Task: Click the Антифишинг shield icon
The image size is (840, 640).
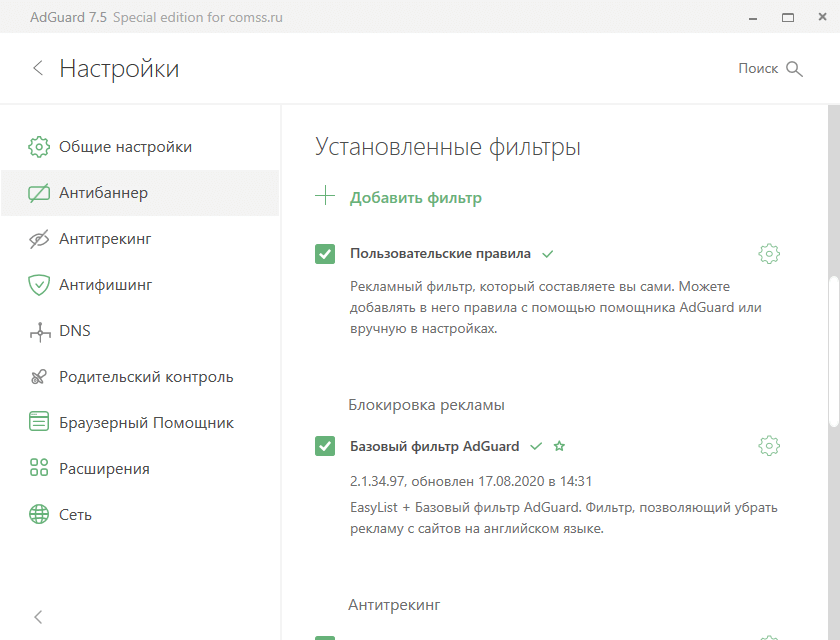Action: click(39, 285)
